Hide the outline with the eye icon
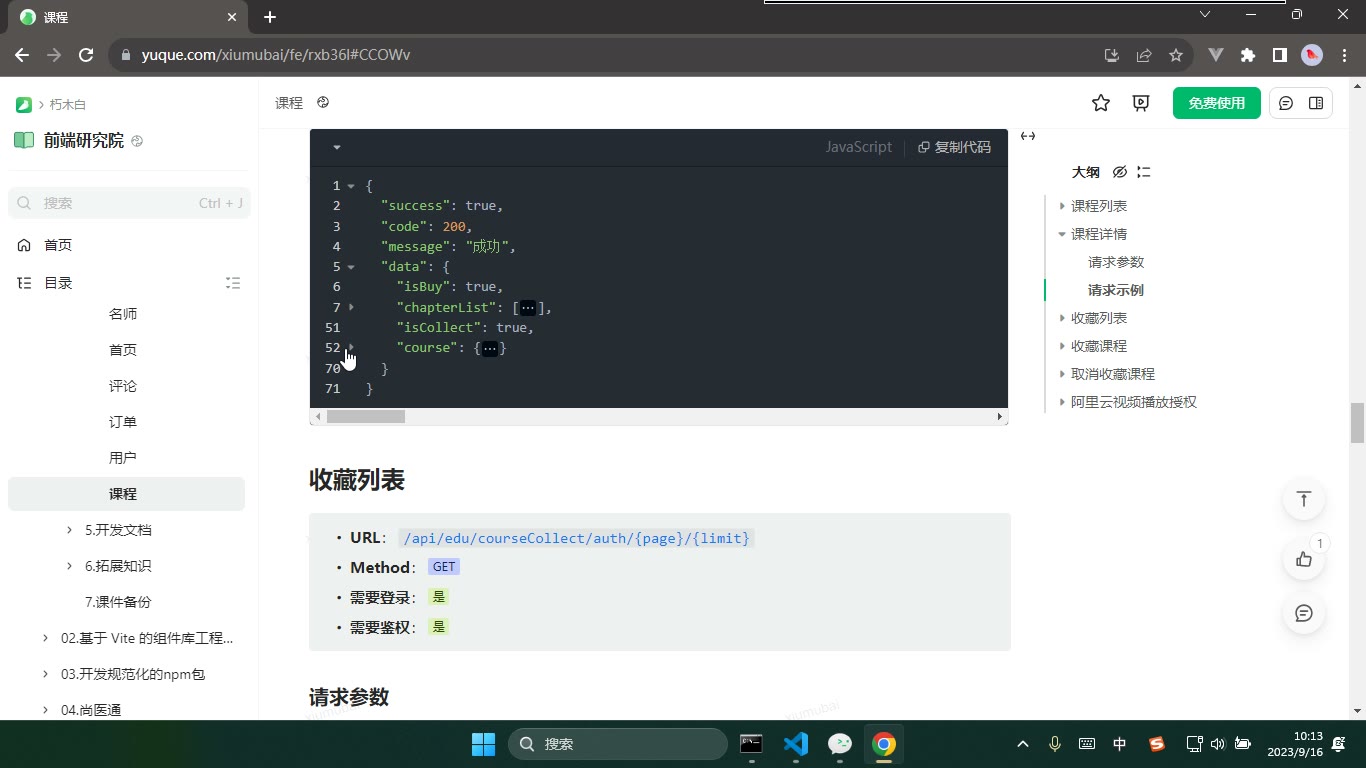 click(1120, 172)
